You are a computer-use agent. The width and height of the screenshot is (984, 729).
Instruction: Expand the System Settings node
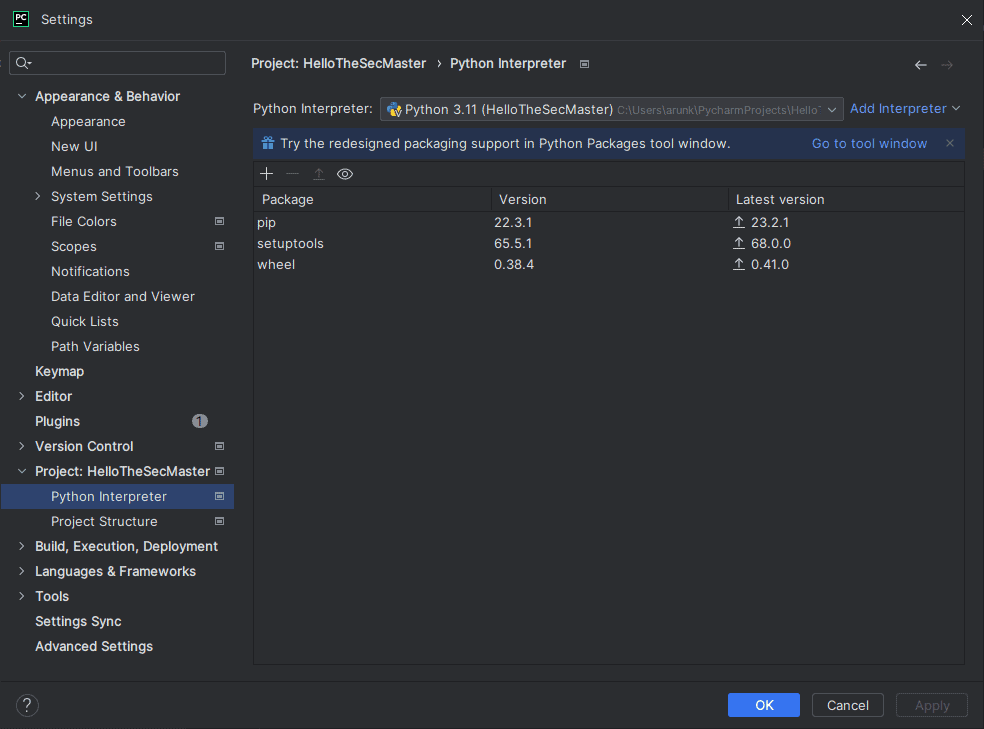point(38,196)
